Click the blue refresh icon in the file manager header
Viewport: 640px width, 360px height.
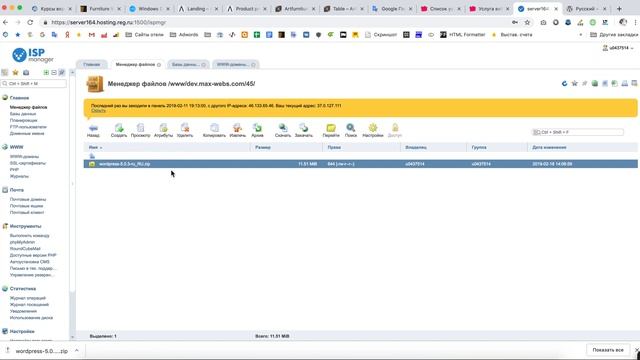[564, 83]
